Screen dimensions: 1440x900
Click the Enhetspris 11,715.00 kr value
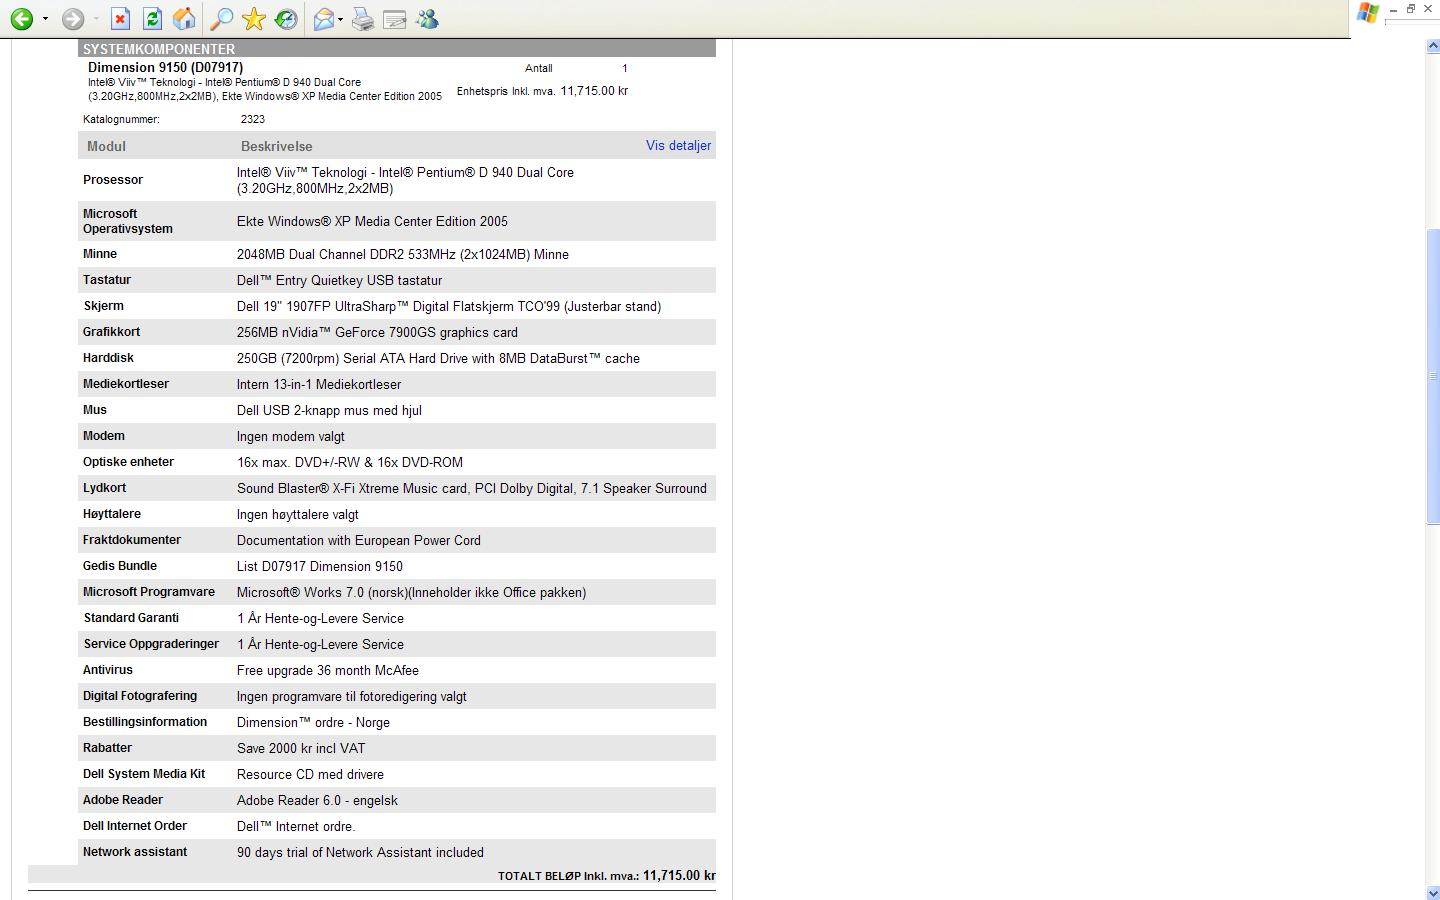coord(594,91)
